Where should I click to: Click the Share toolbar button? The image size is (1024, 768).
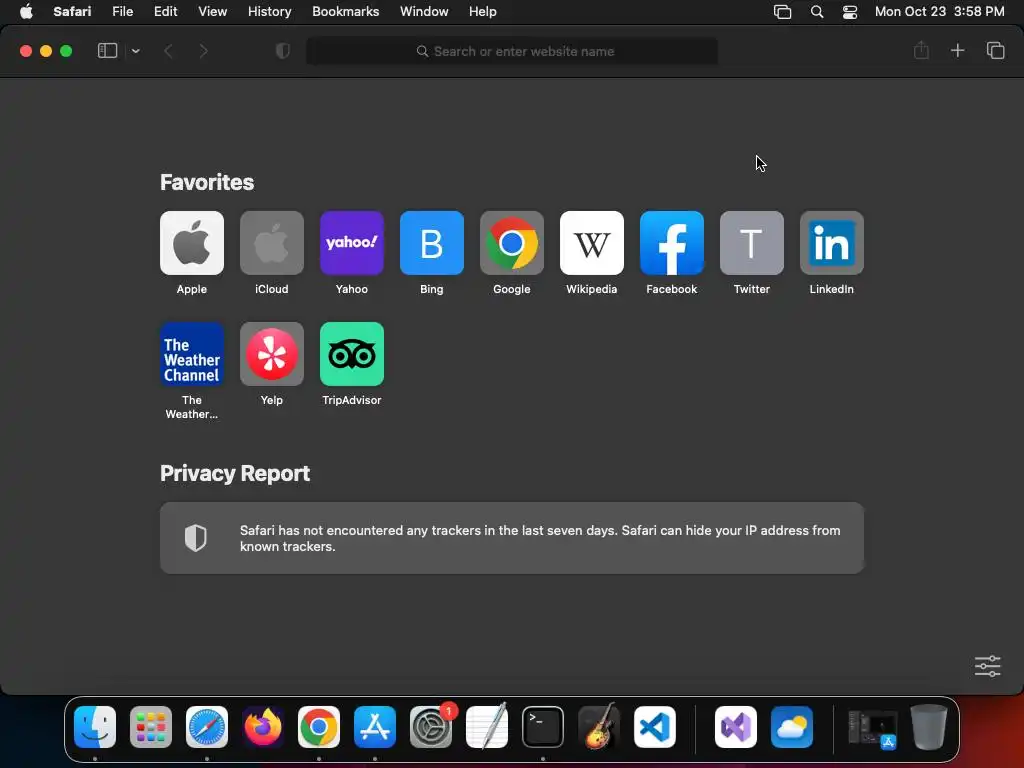[921, 50]
